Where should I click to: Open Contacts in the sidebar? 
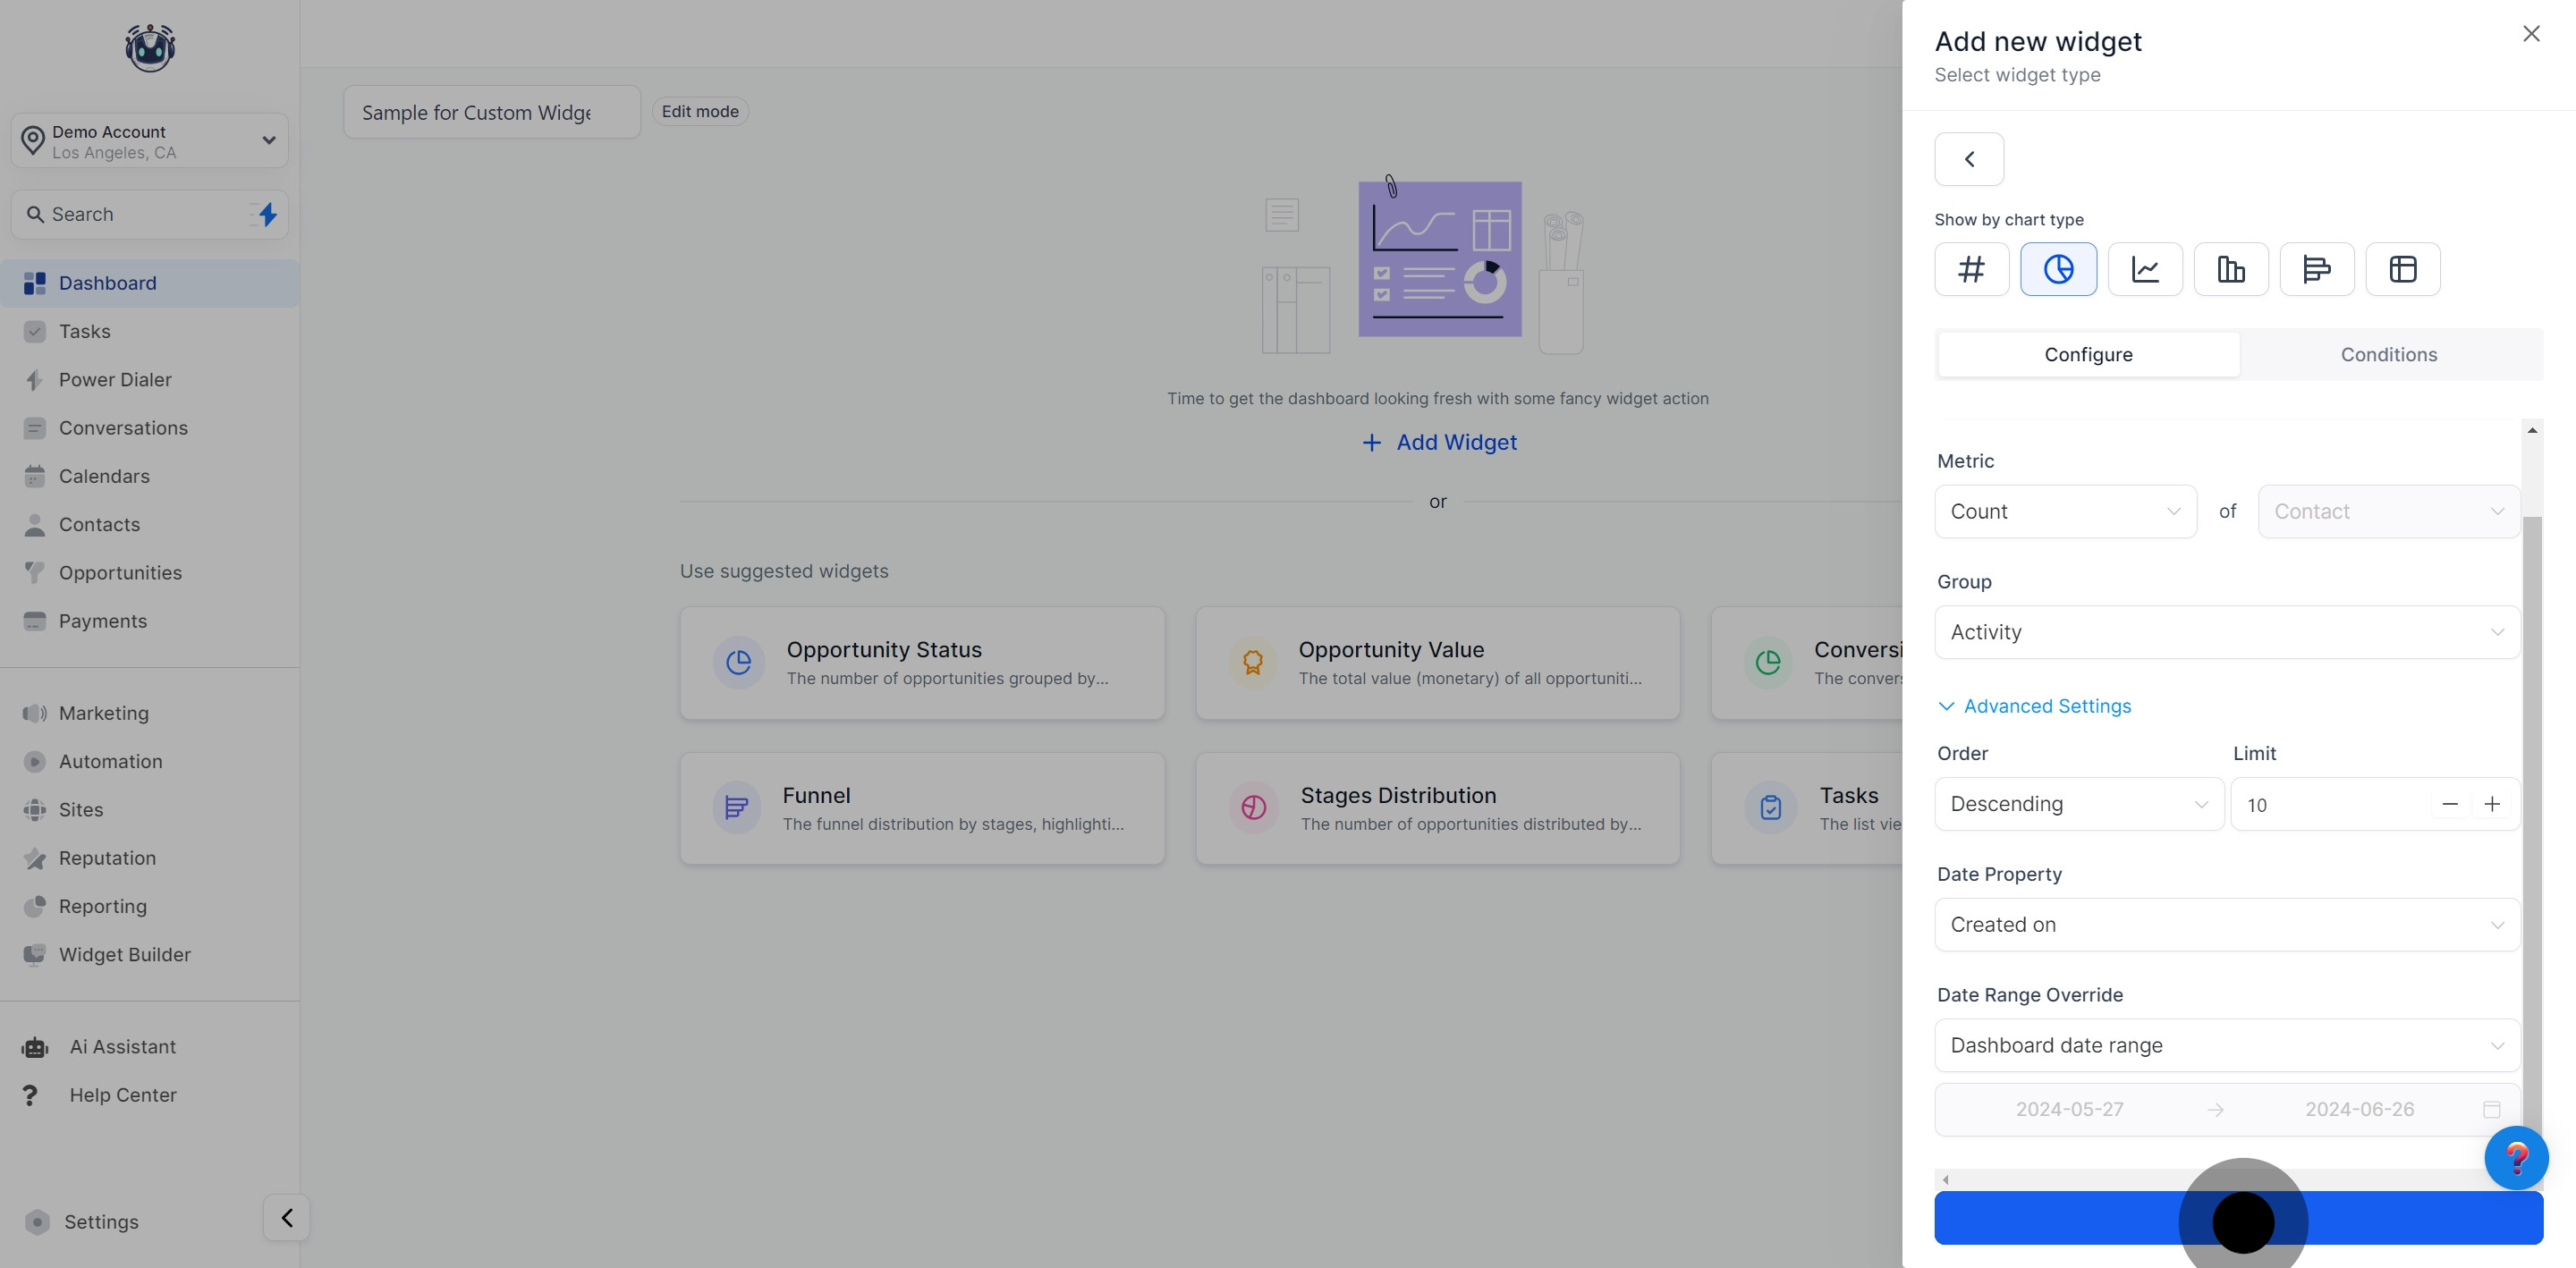pyautogui.click(x=150, y=524)
